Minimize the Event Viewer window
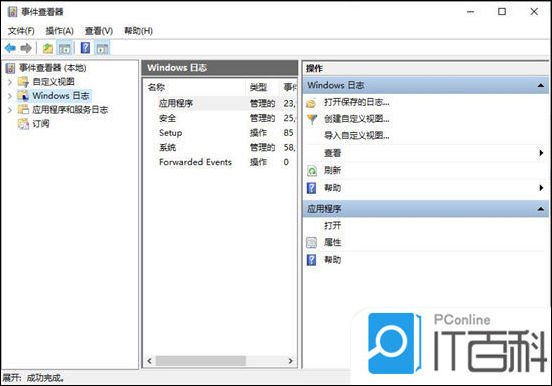Screen dimensions: 552x386 pos(470,12)
